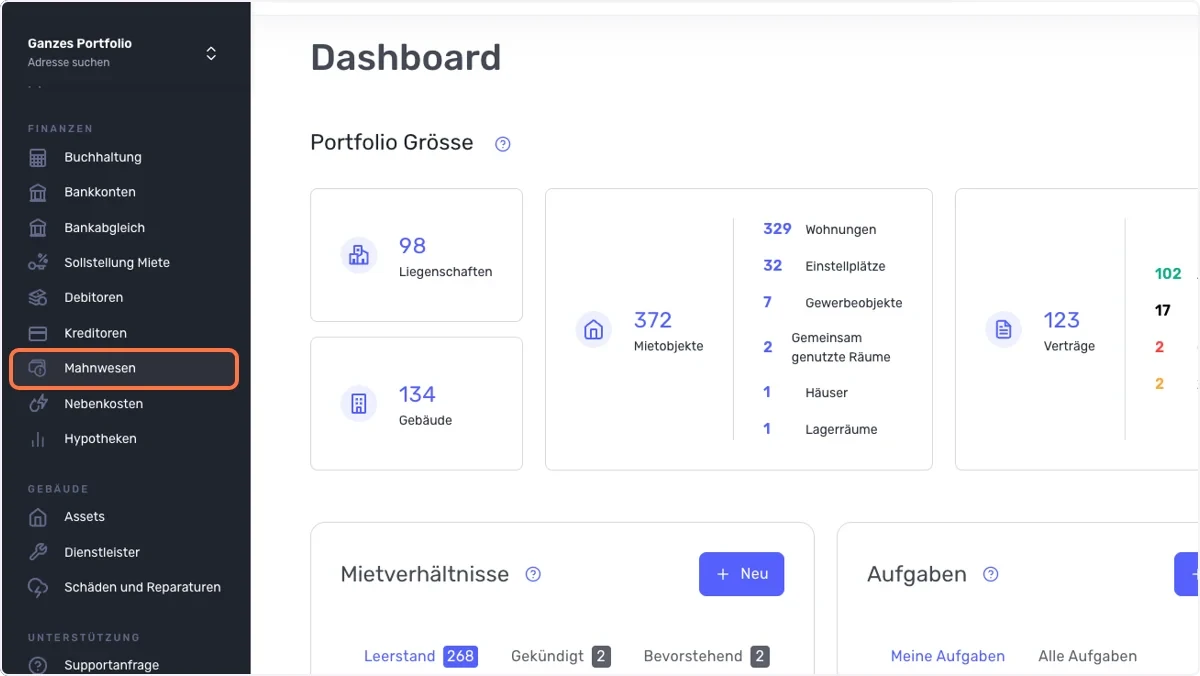
Task: Click help icon beside Mietverhältnisse heading
Action: point(533,574)
